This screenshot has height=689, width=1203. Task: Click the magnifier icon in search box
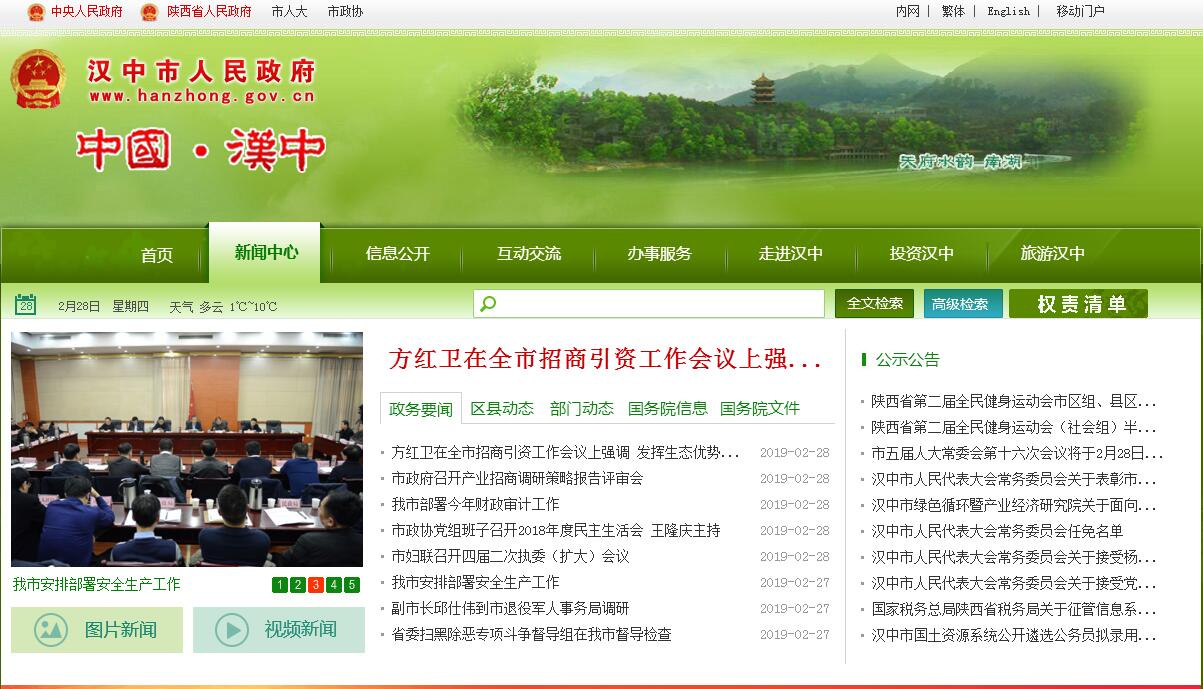pos(488,304)
